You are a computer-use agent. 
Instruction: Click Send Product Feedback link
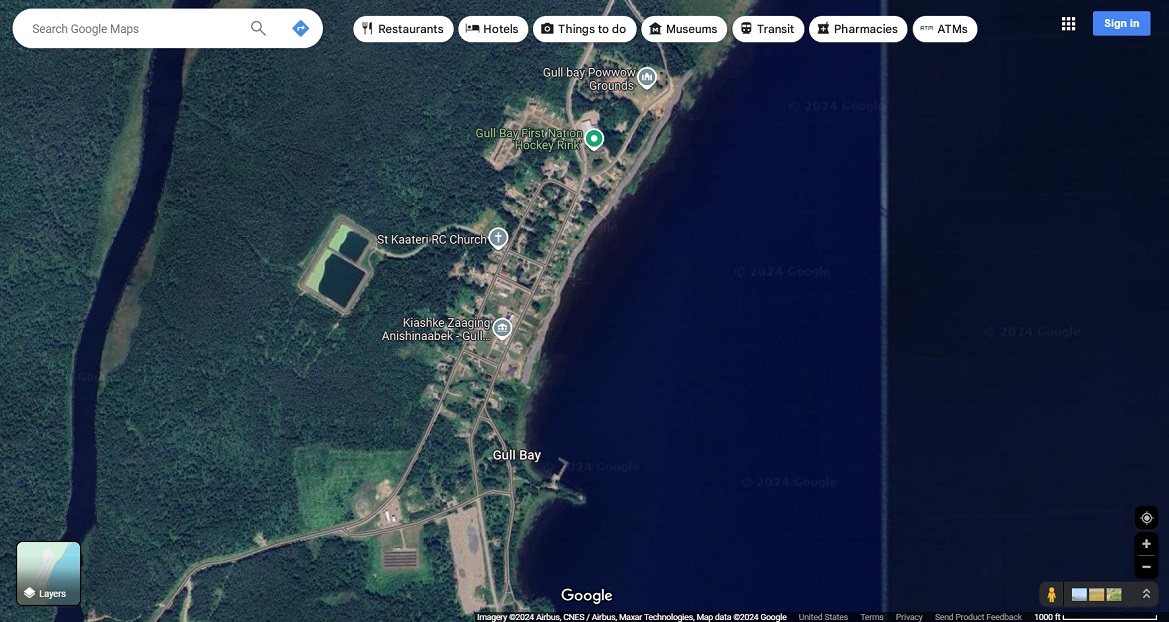(x=978, y=617)
